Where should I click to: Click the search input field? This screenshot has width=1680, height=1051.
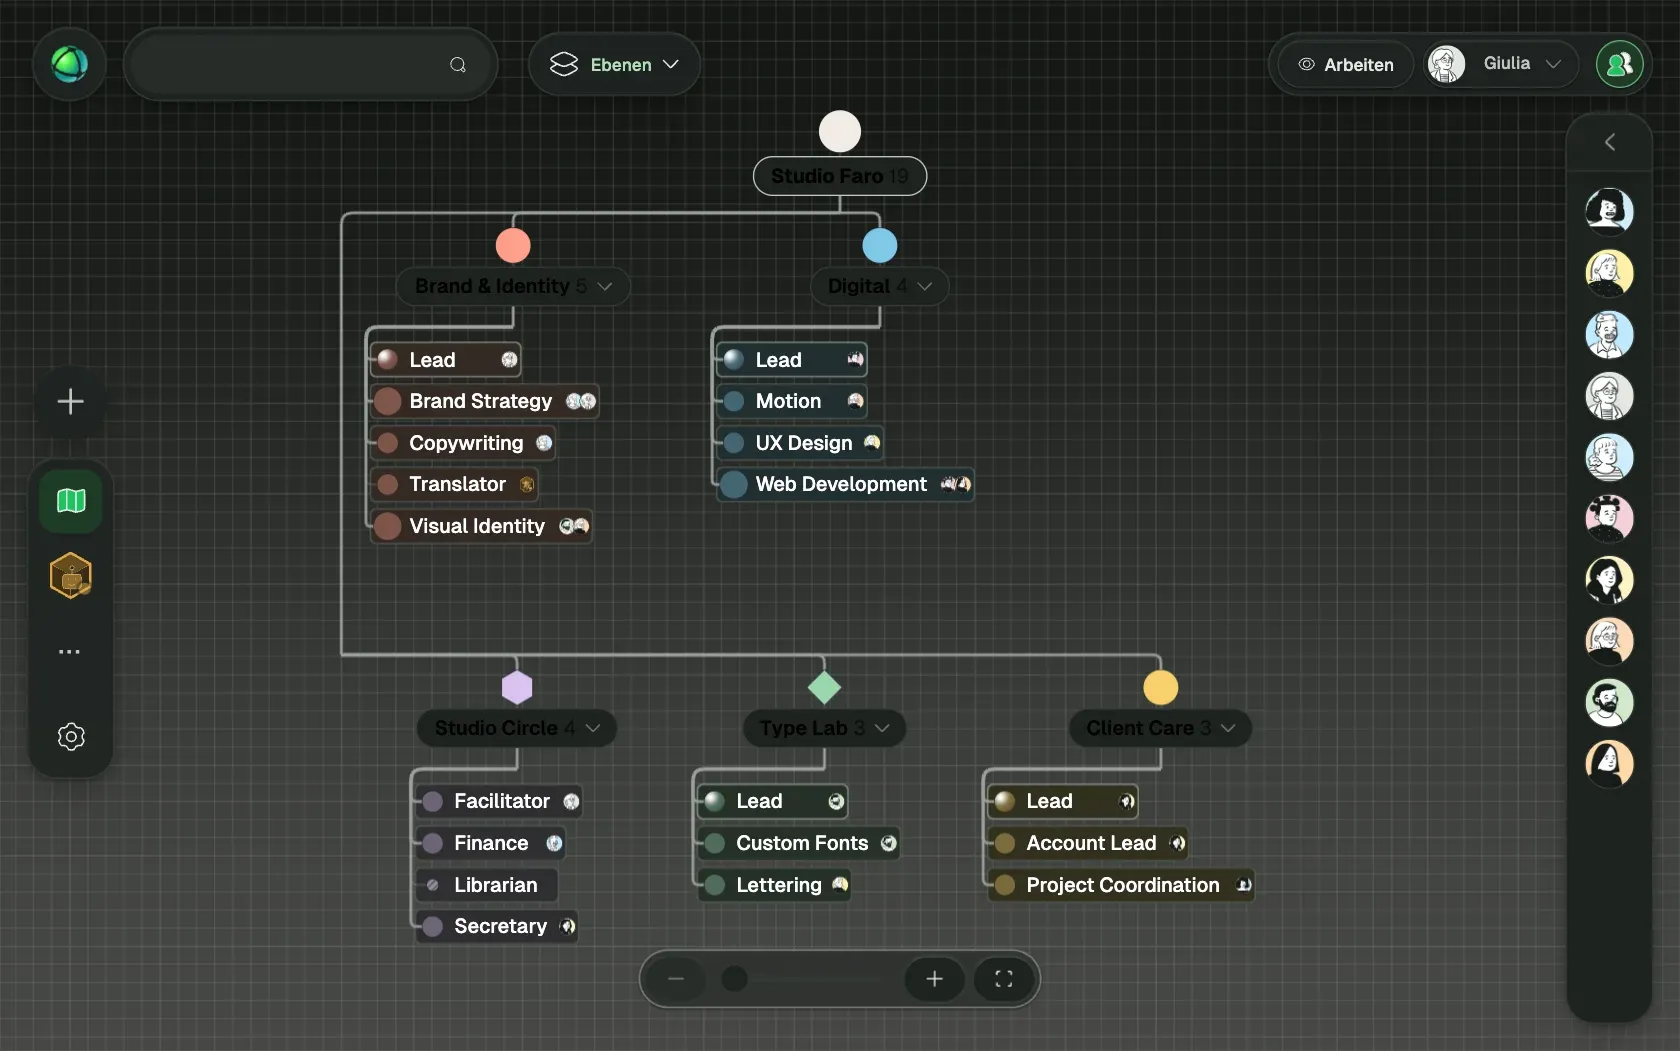pos(311,65)
